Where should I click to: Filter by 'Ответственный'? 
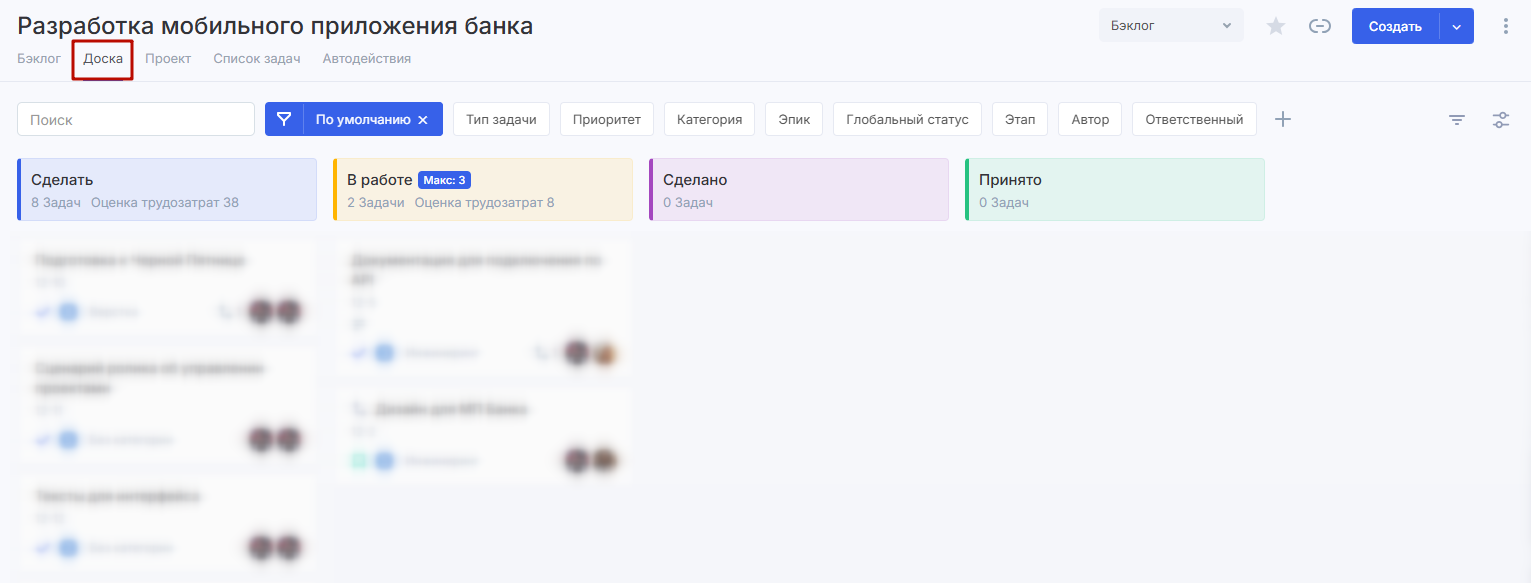click(x=1194, y=120)
